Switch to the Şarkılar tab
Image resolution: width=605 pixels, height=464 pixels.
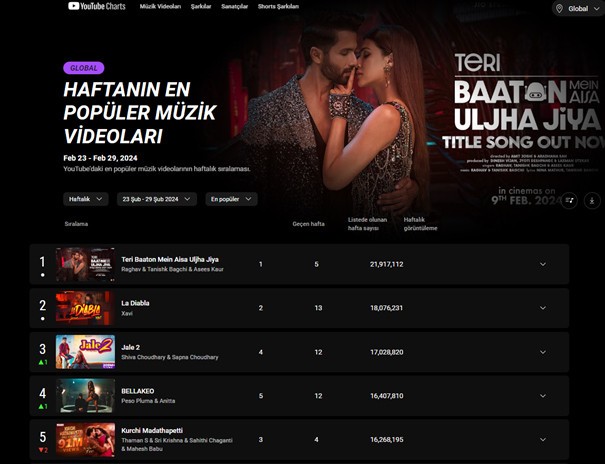pyautogui.click(x=201, y=7)
